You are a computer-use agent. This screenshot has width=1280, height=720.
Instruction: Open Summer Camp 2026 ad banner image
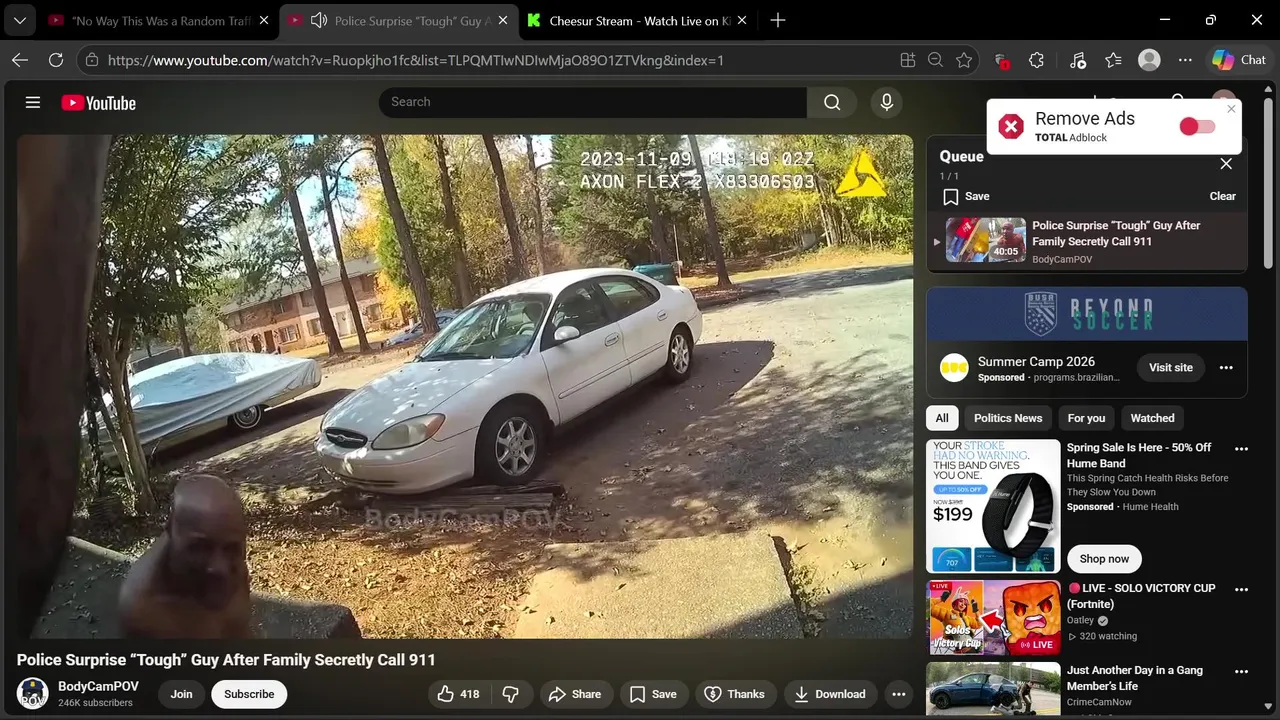[1087, 314]
